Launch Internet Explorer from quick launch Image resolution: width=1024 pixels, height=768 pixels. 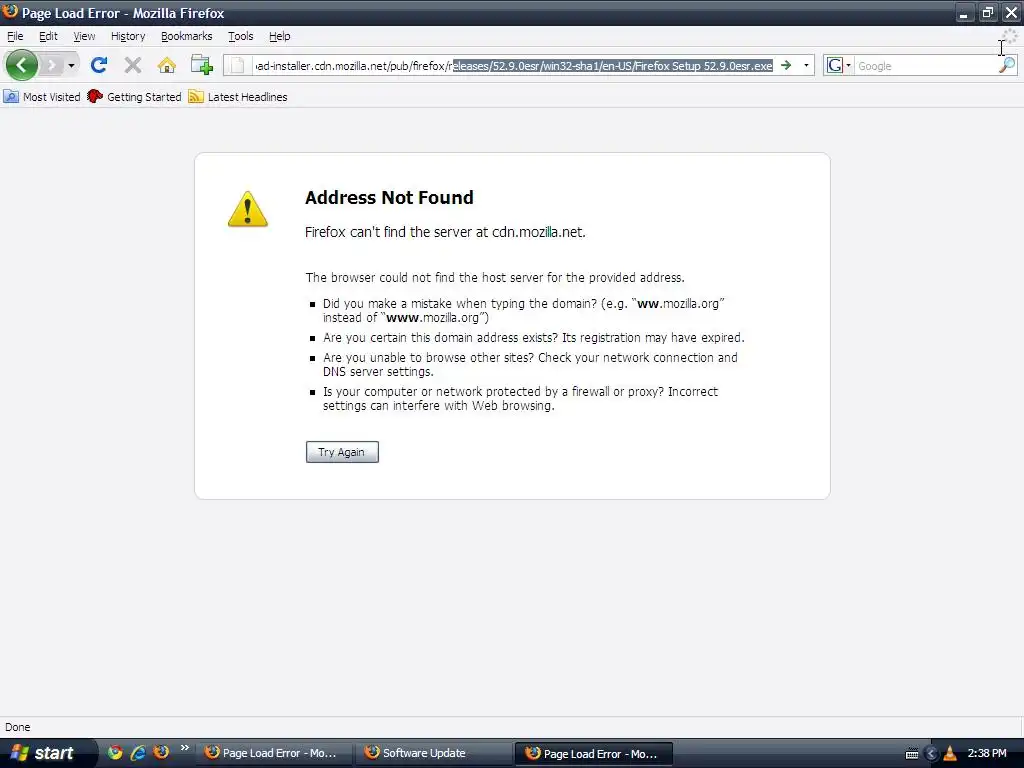[x=138, y=753]
